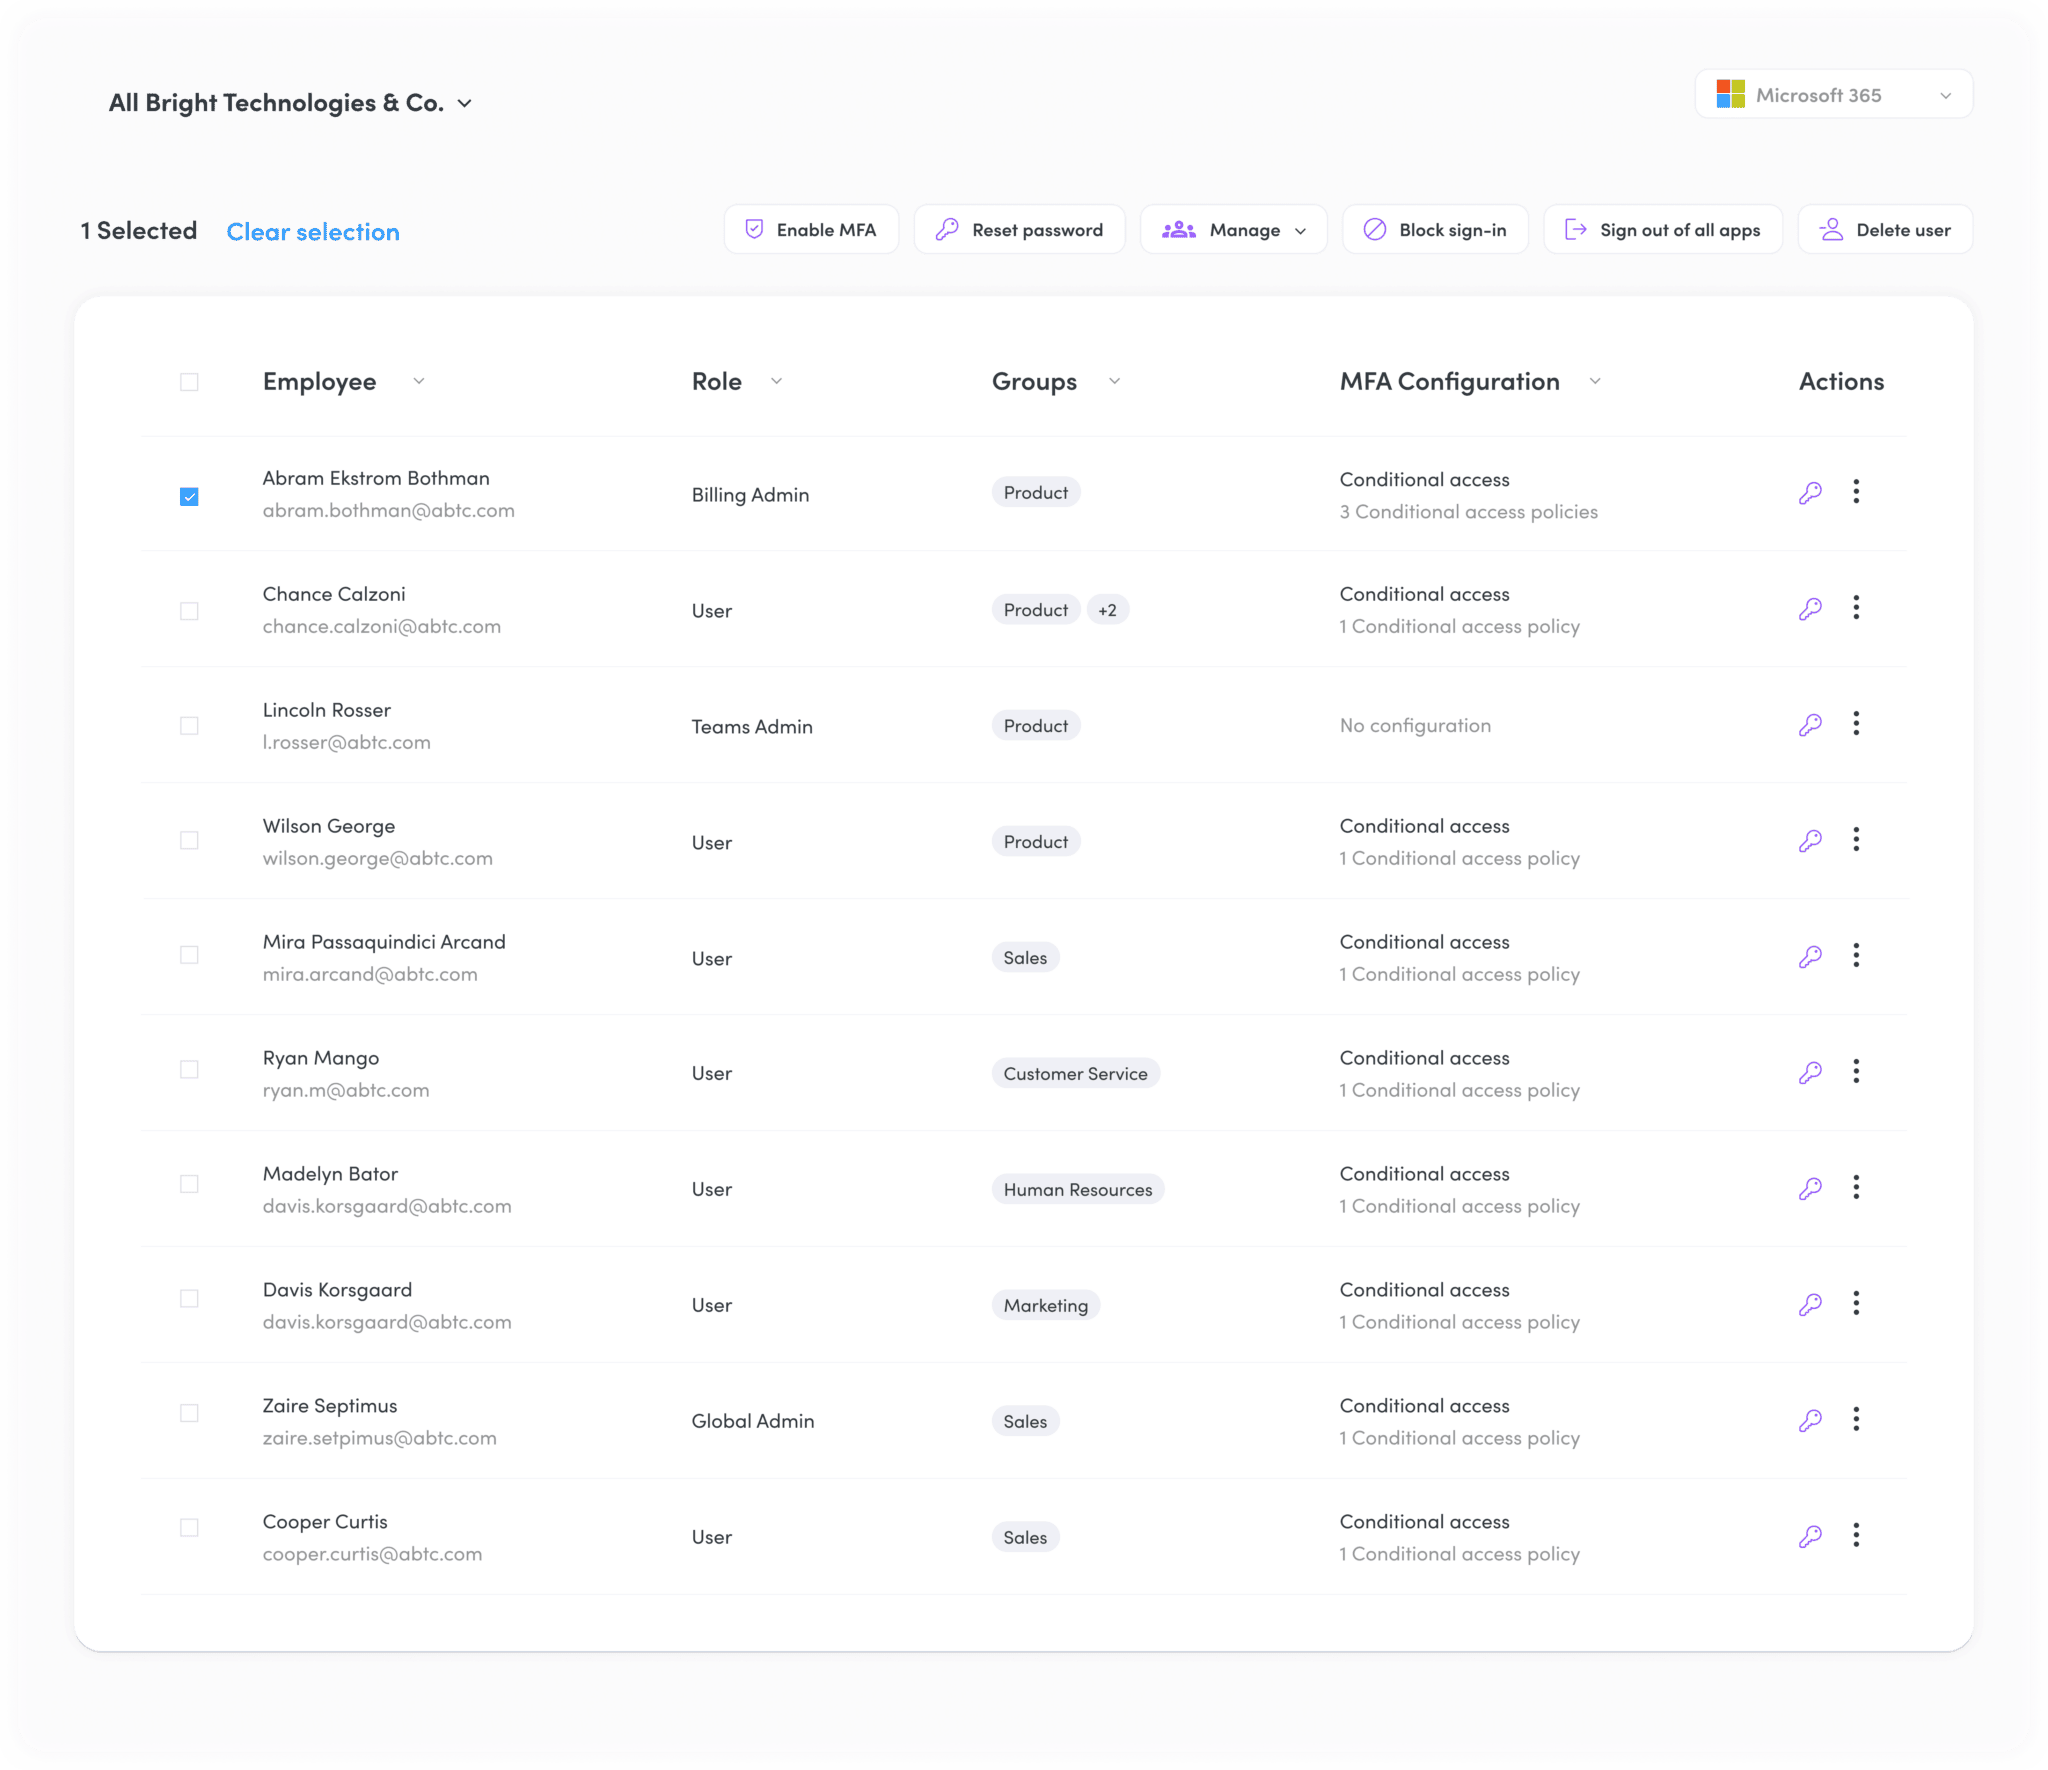The height and width of the screenshot is (1770, 2048).
Task: Click key icon for Abram Ekstrom Bothman
Action: tap(1810, 493)
